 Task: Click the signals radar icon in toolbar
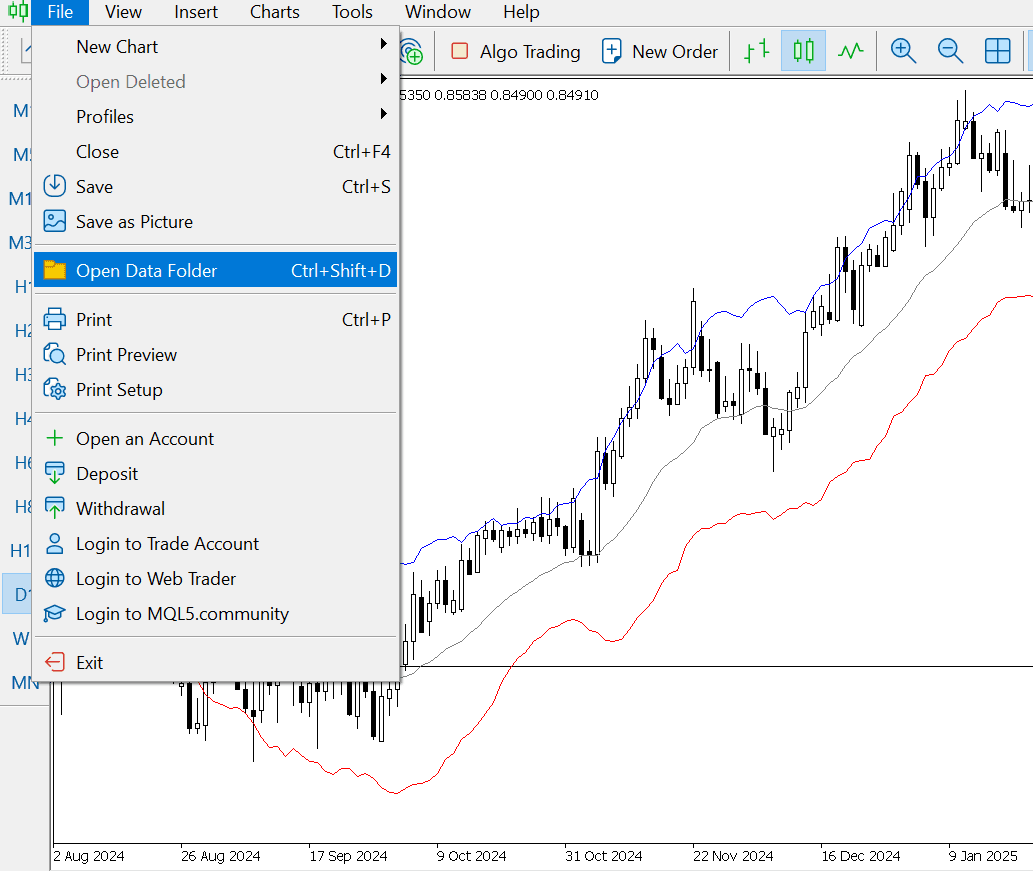coord(411,51)
